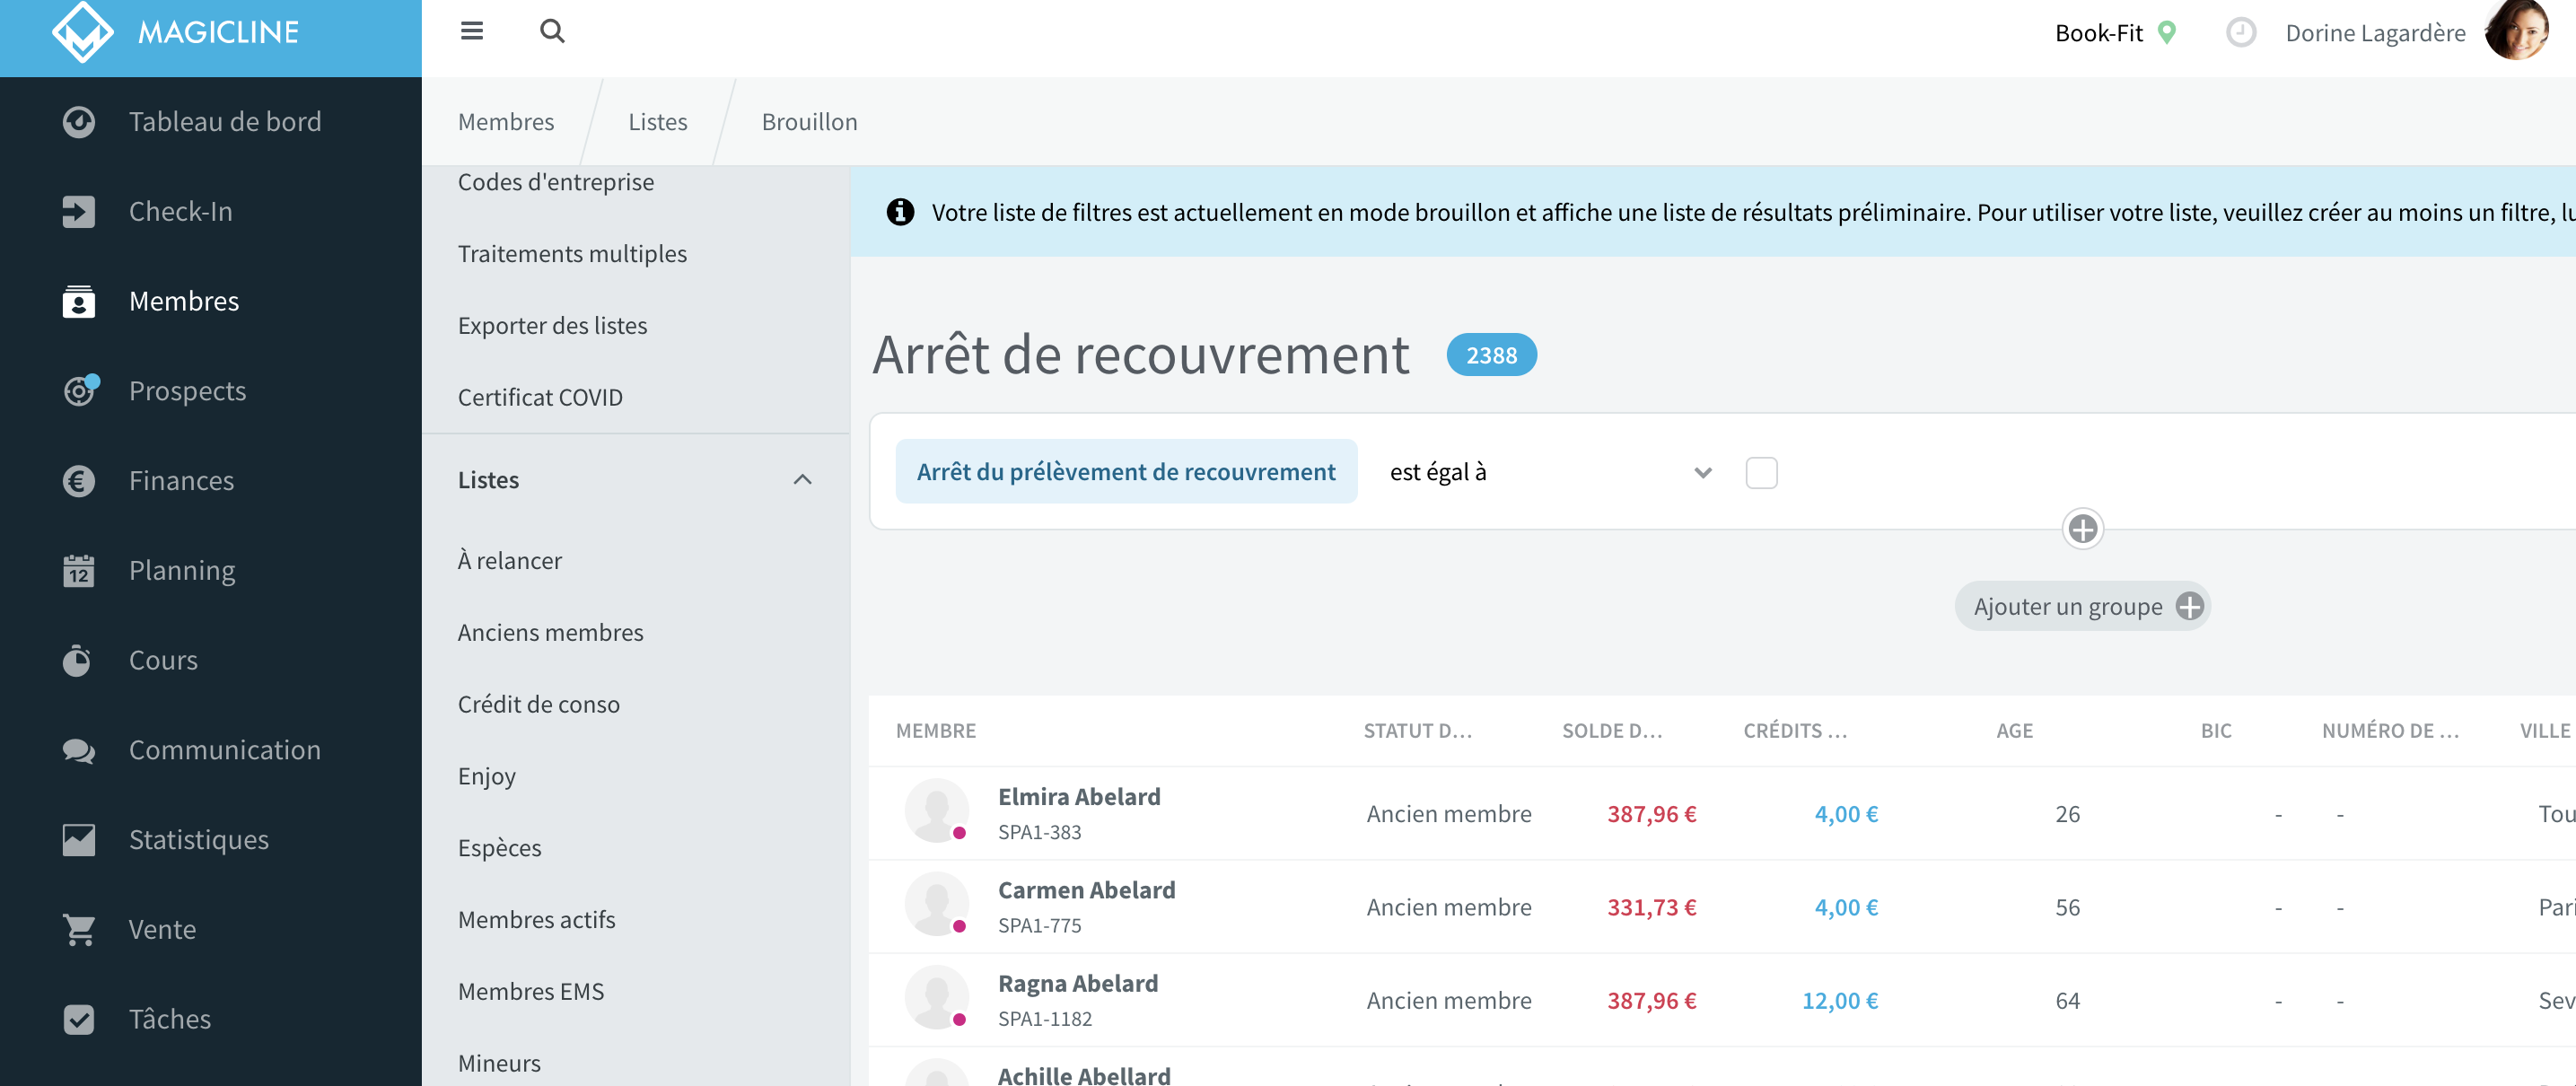Open the Communication menu item
The image size is (2576, 1086).
point(211,750)
